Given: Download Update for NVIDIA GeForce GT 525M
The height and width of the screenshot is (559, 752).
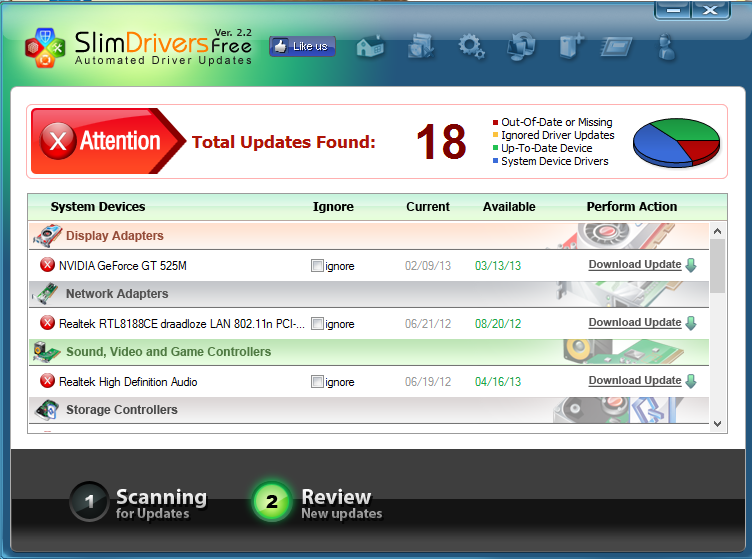Looking at the screenshot, I should click(635, 265).
